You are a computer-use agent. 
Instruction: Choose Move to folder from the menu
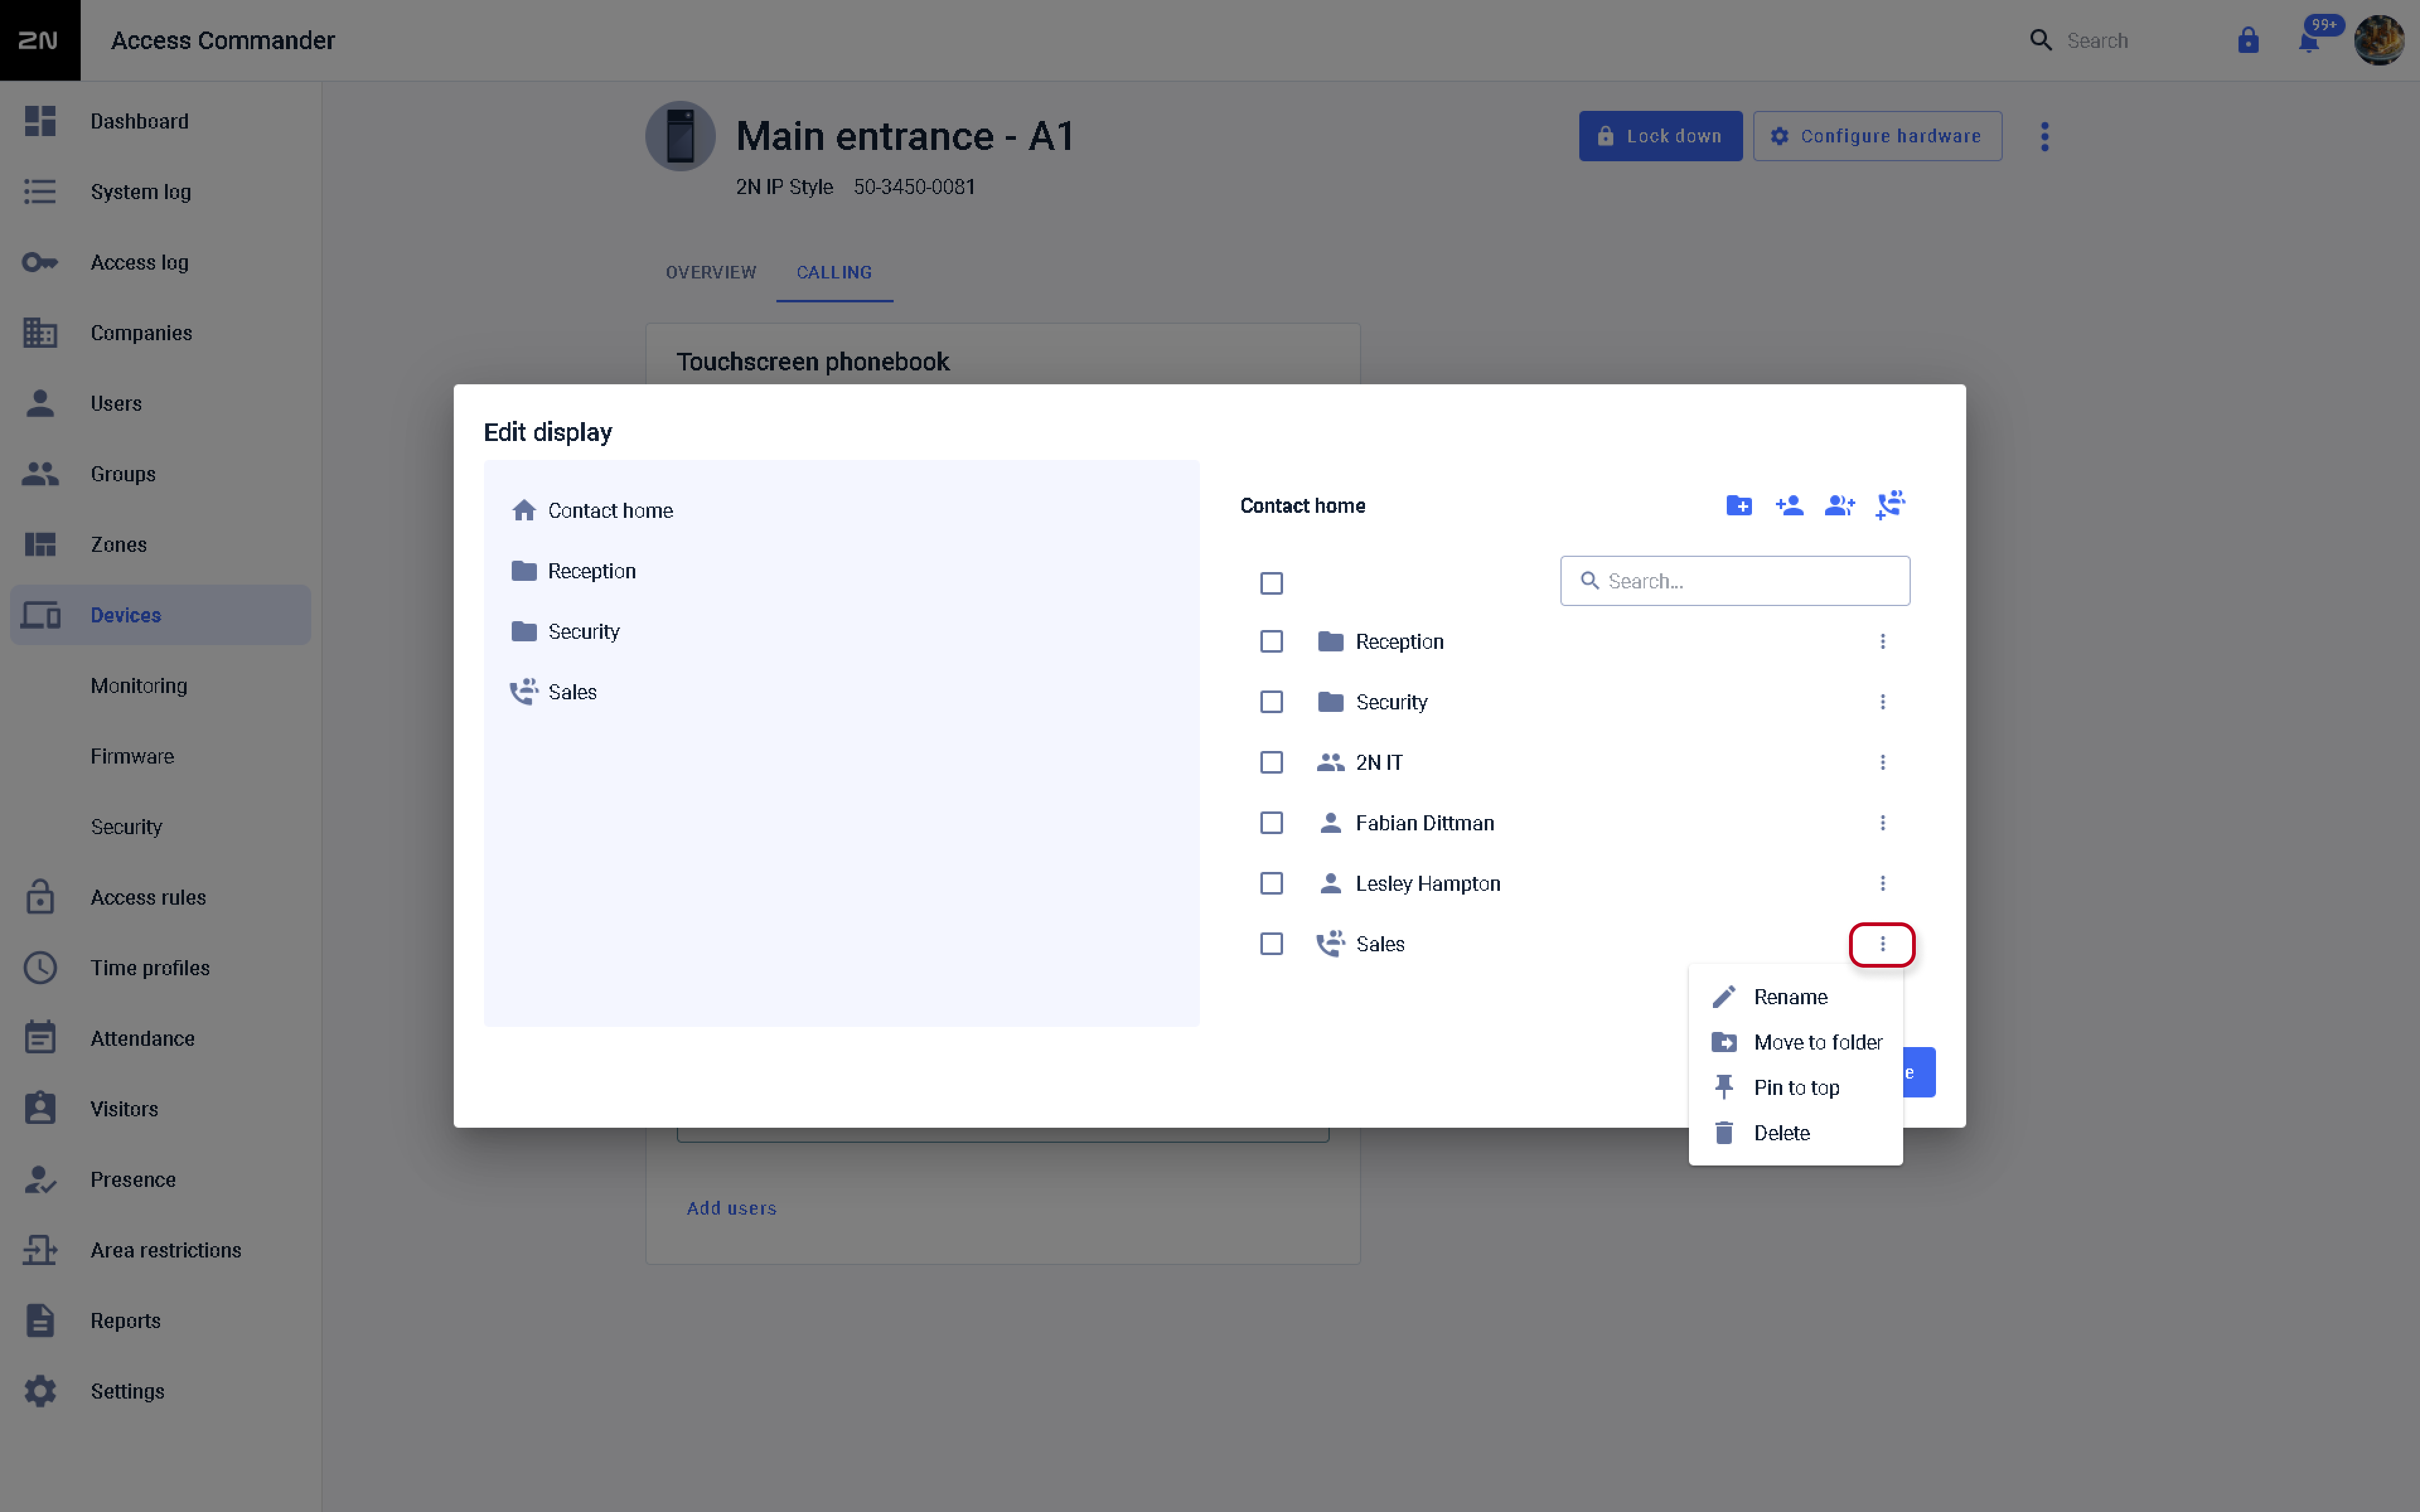(x=1795, y=1042)
